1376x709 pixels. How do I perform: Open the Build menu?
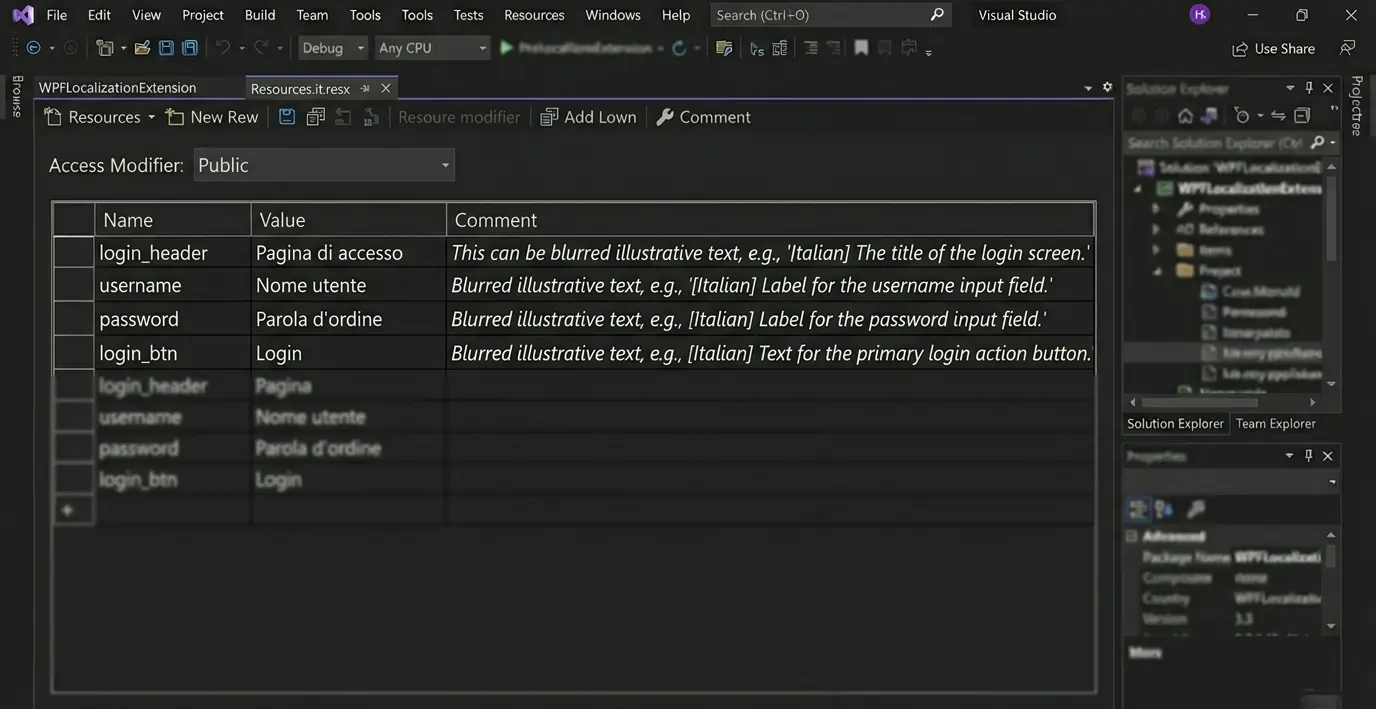(259, 14)
